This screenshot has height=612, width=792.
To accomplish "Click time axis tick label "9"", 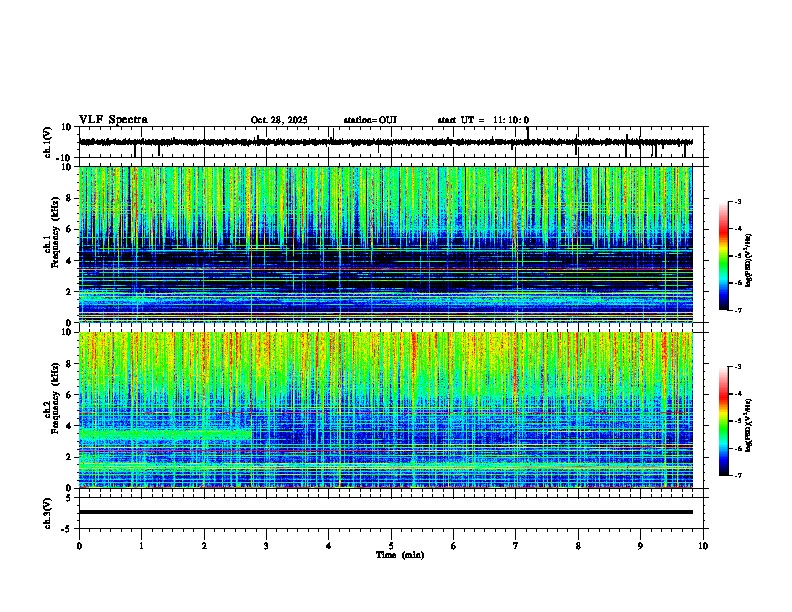I will click(x=640, y=546).
